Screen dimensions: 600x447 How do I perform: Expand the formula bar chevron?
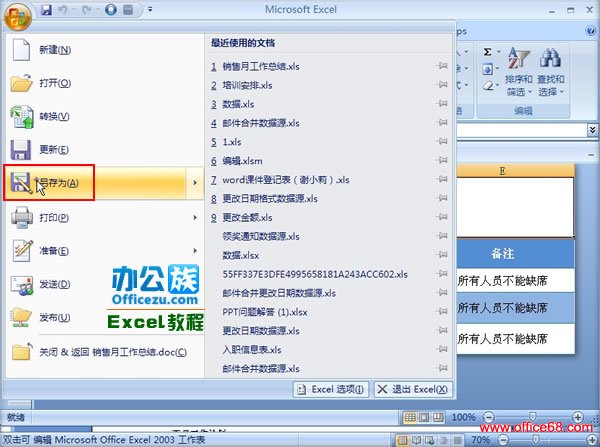592,130
